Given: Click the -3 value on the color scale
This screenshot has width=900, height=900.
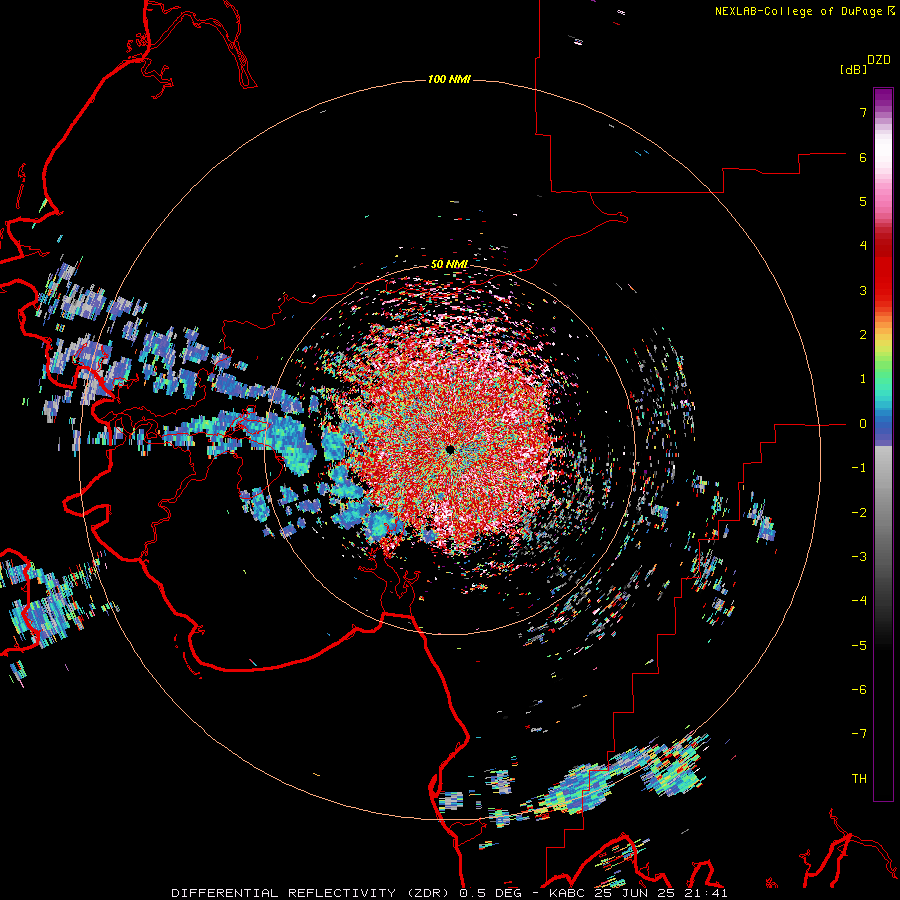Looking at the screenshot, I should tap(859, 557).
